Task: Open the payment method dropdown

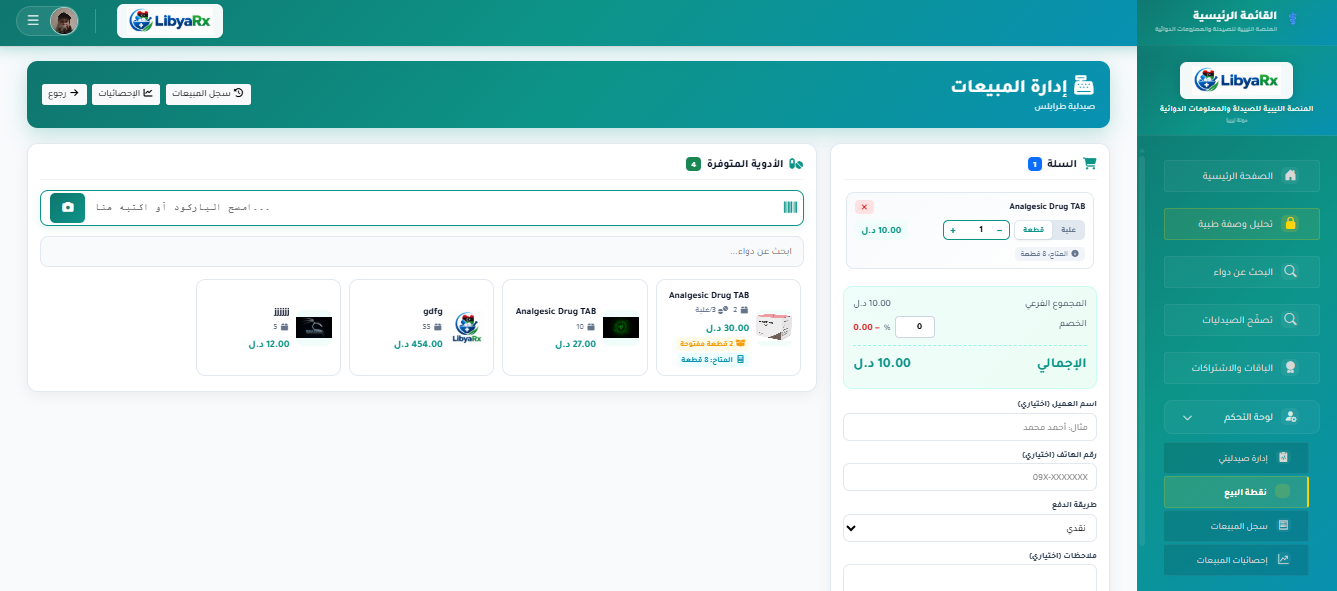Action: point(970,528)
